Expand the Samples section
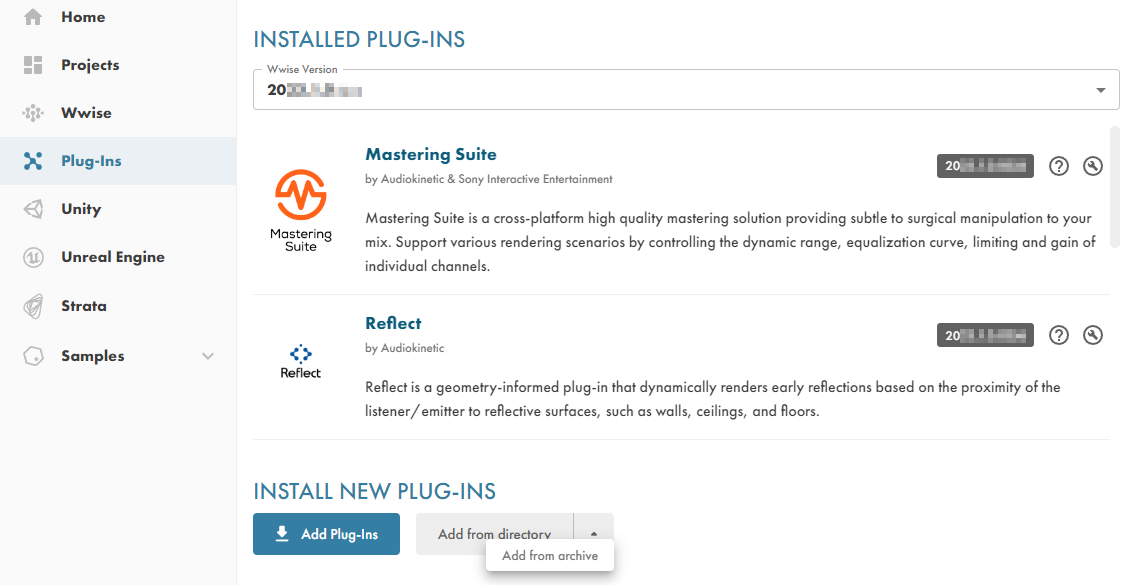The width and height of the screenshot is (1131, 585). click(208, 355)
